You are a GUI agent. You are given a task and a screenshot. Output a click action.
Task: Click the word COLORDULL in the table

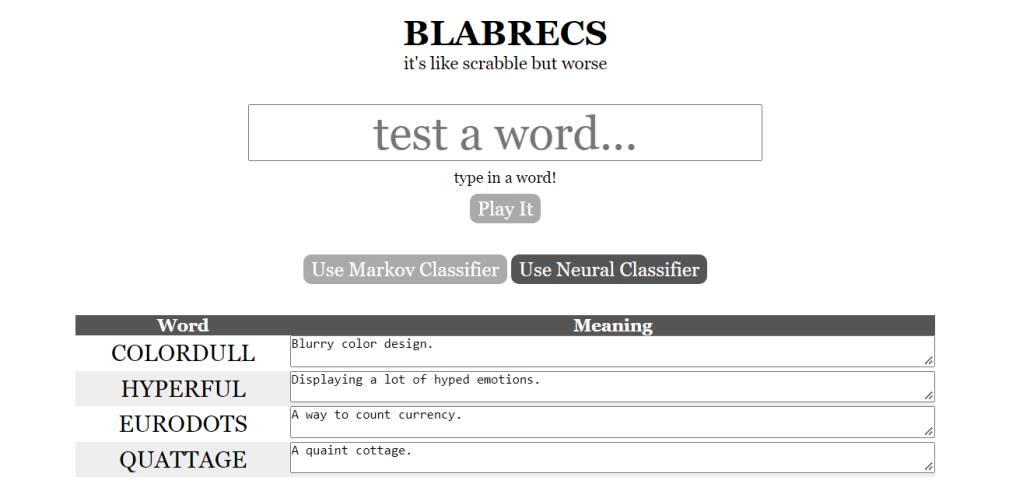pyautogui.click(x=183, y=354)
